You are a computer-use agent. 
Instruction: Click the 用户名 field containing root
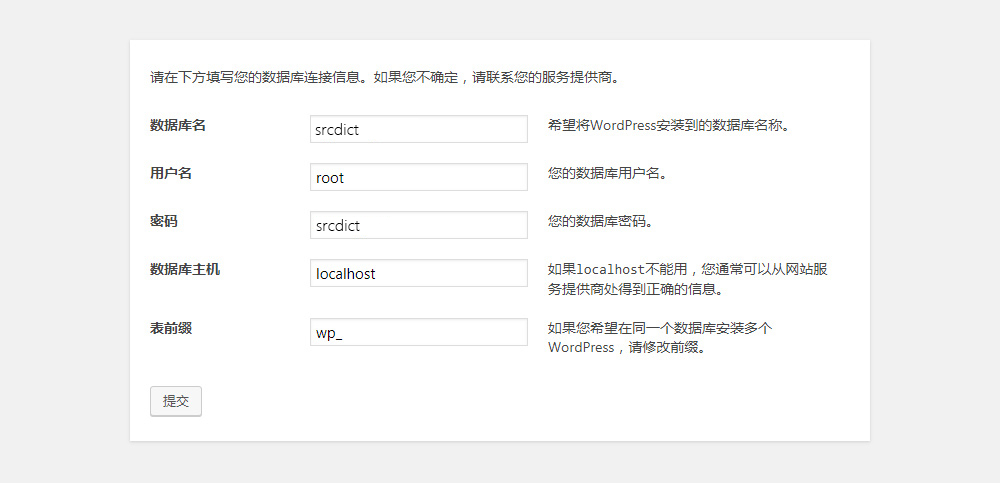419,177
